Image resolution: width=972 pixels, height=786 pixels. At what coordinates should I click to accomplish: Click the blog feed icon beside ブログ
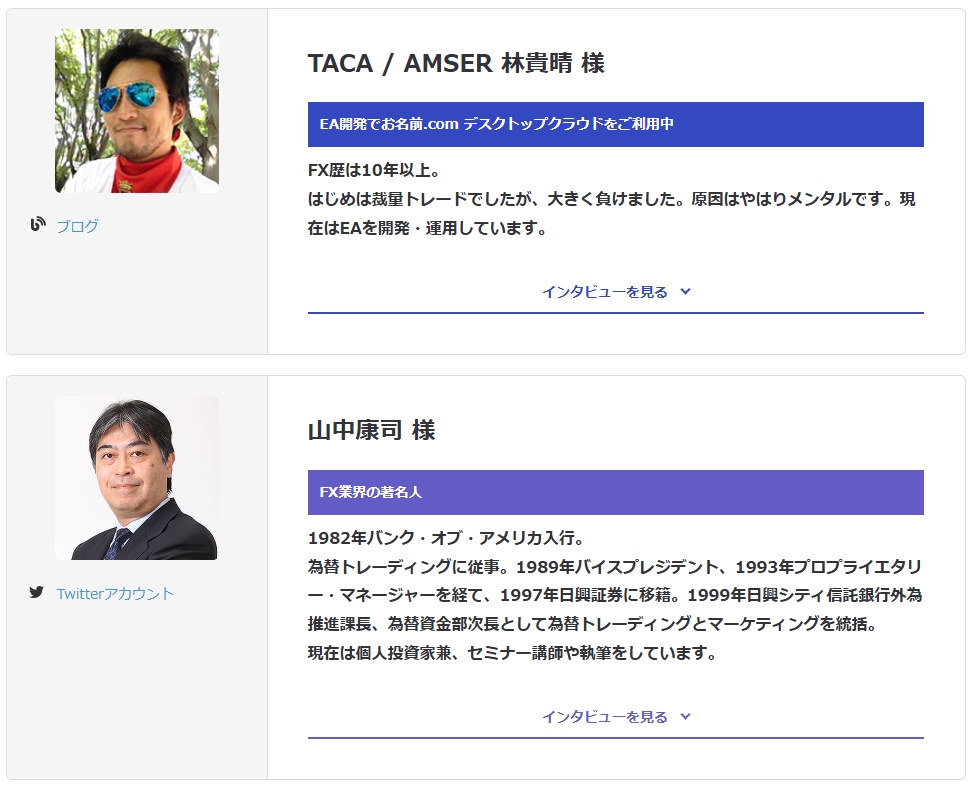point(38,225)
